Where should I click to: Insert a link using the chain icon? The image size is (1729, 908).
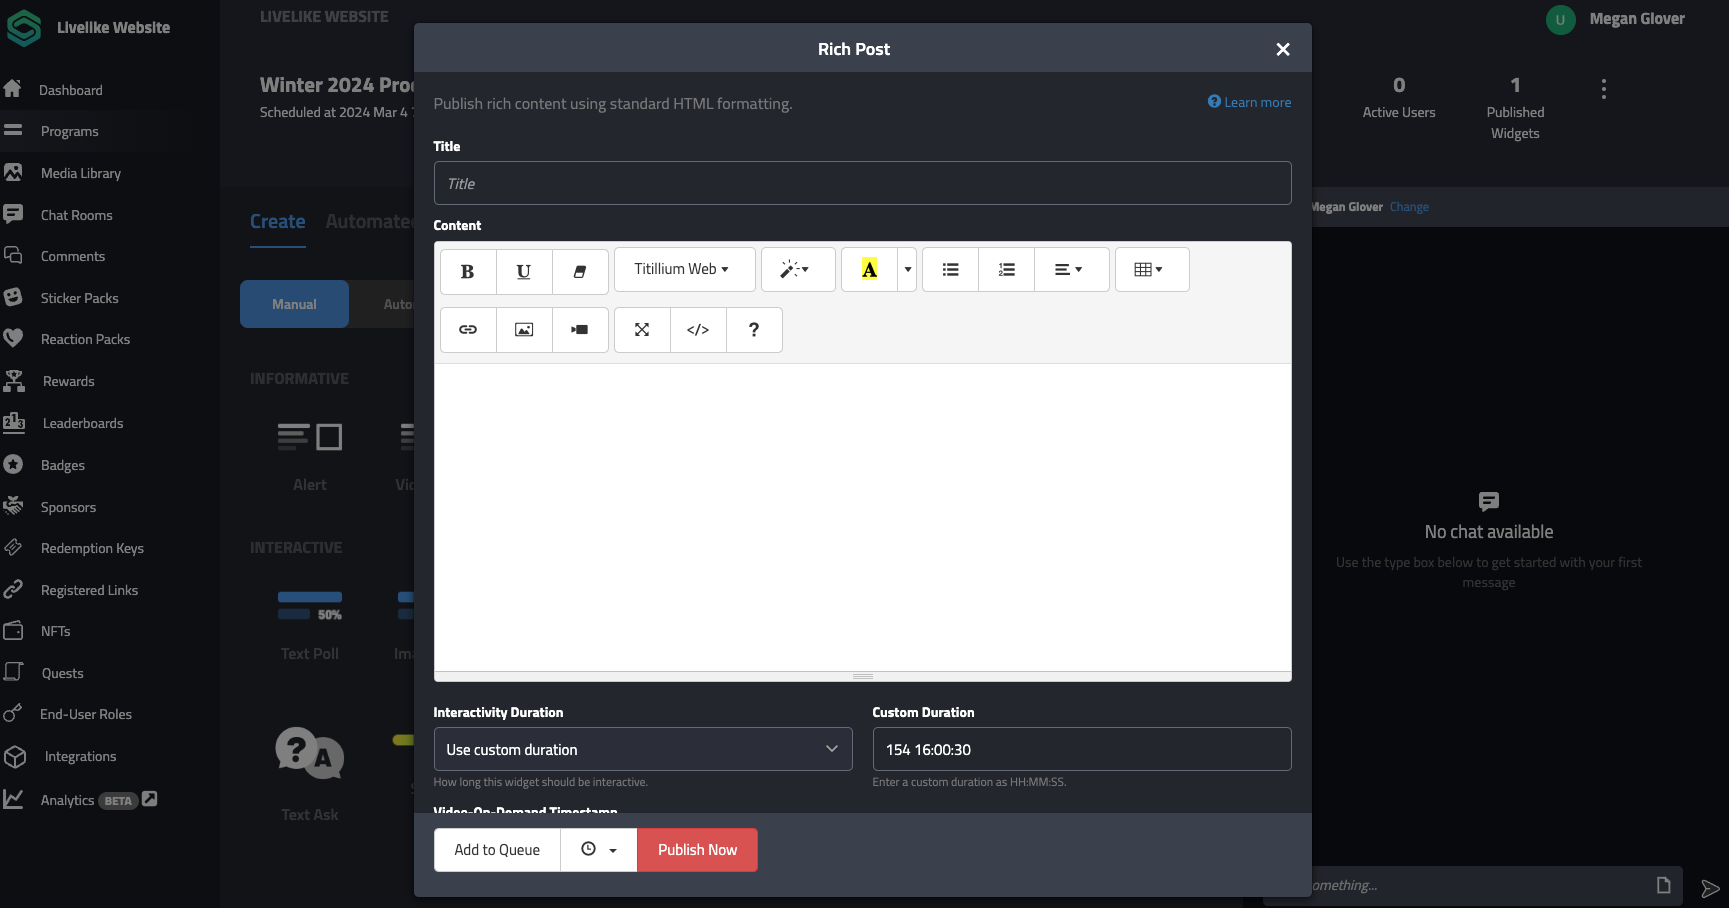point(467,330)
